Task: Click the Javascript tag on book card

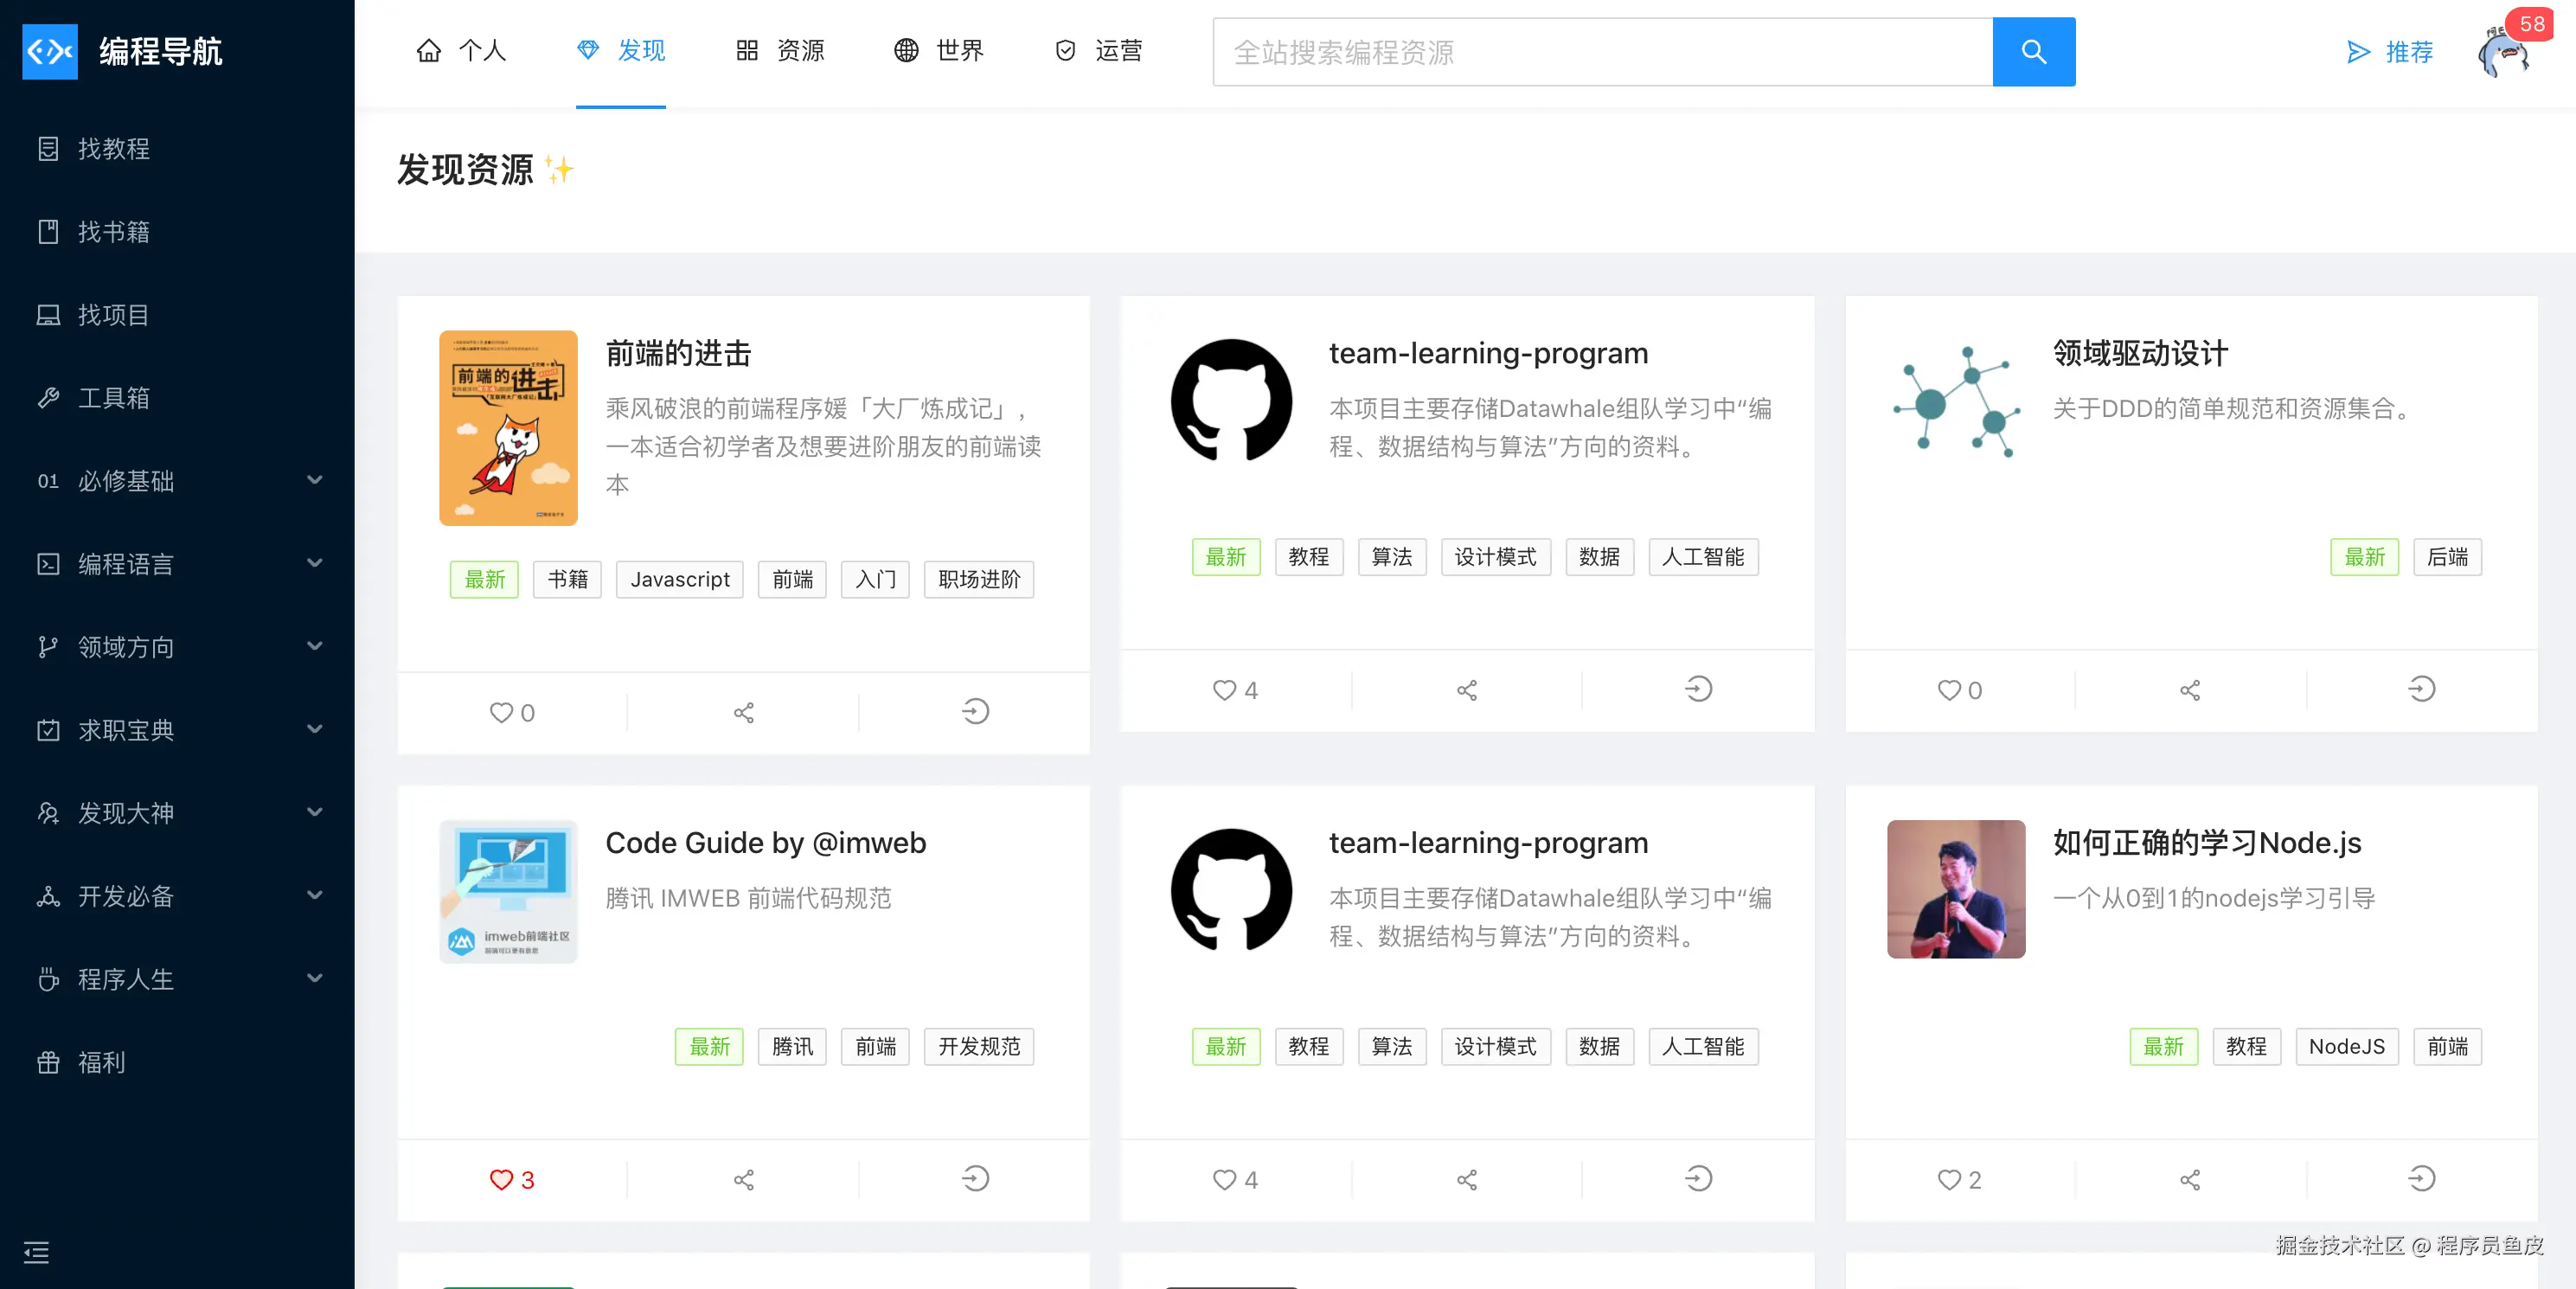Action: pos(679,579)
